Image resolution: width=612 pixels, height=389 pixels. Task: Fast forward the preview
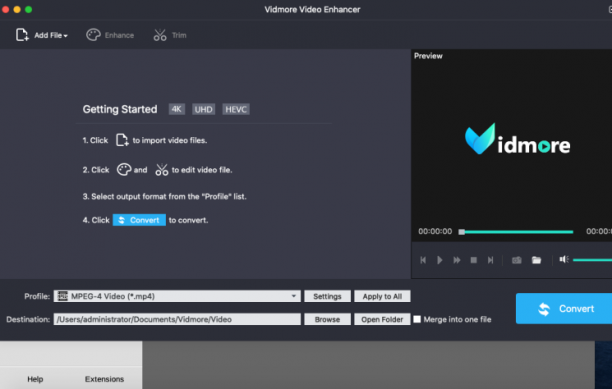click(457, 260)
